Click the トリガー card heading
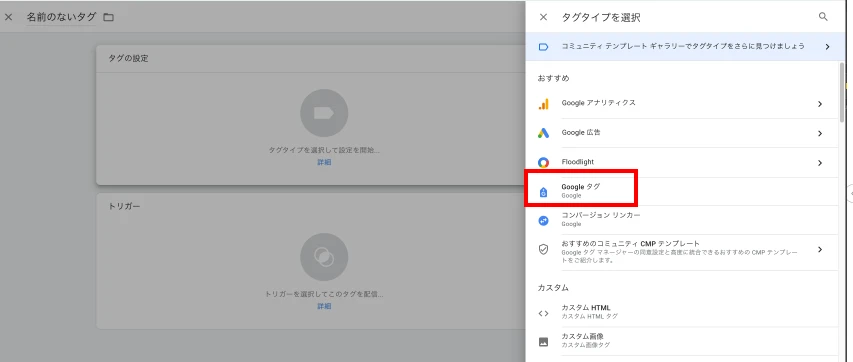 [124, 206]
